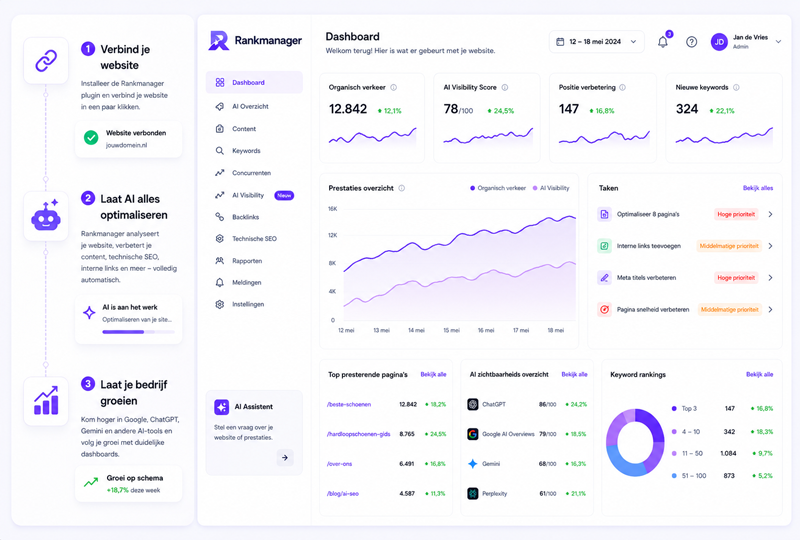Click the growth chart icon beside Laat je bedrijf groeien
Image resolution: width=800 pixels, height=540 pixels.
pos(46,401)
